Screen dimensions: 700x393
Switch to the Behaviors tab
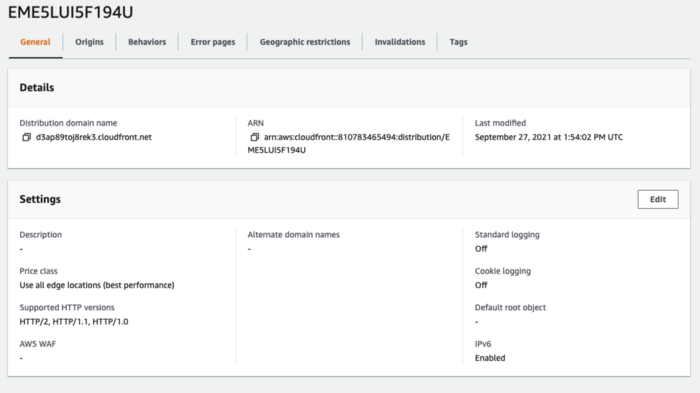click(x=147, y=42)
